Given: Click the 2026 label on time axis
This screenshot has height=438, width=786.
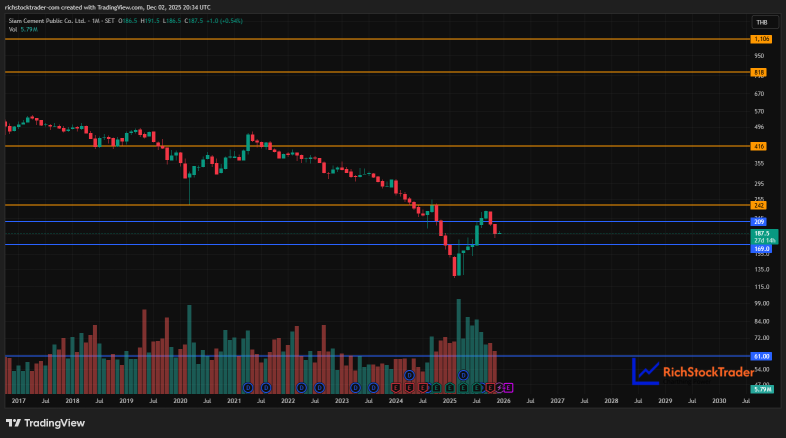Looking at the screenshot, I should pyautogui.click(x=503, y=401).
